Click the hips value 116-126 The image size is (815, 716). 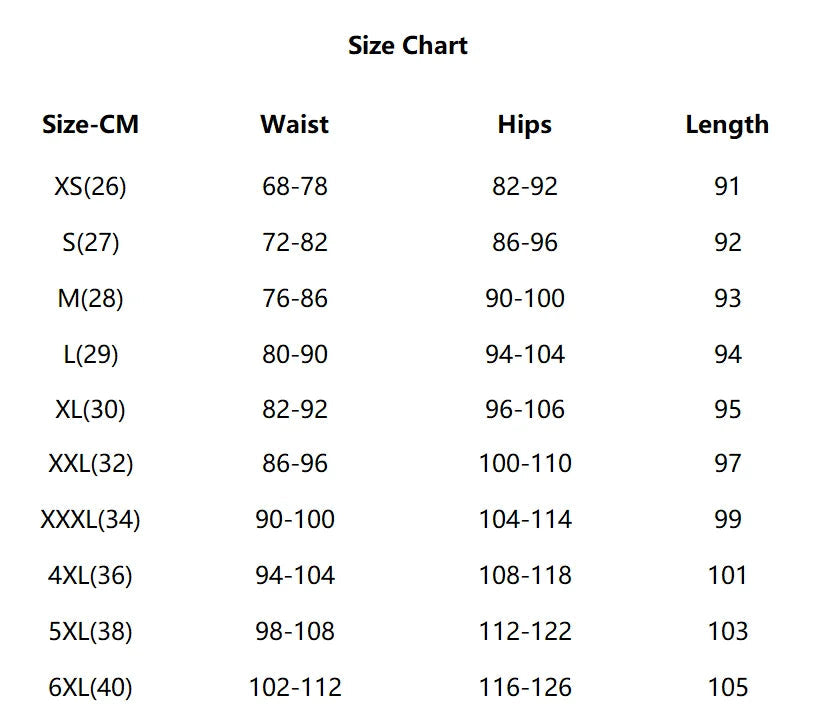click(x=525, y=688)
